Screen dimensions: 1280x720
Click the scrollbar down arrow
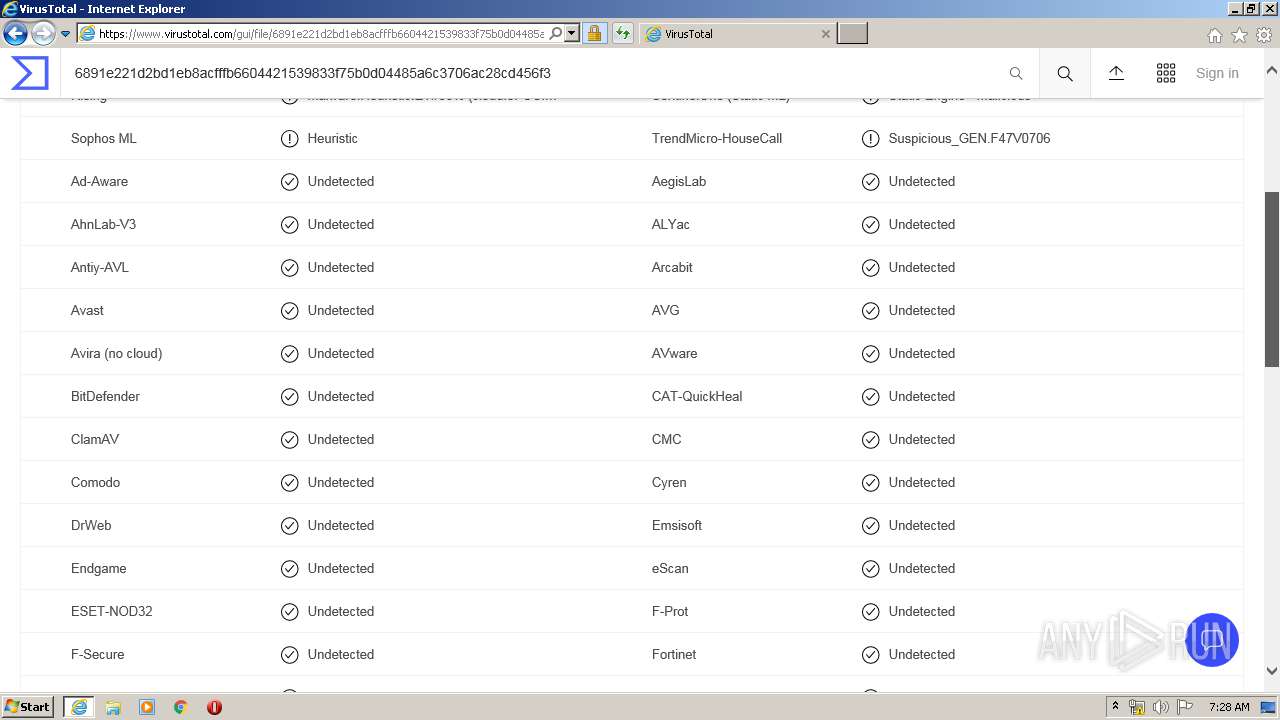pyautogui.click(x=1272, y=671)
